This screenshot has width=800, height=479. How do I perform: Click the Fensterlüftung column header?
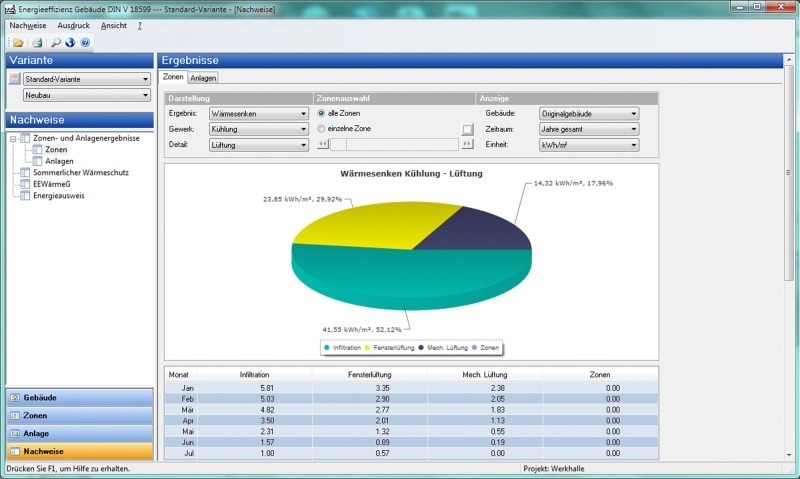pos(370,374)
